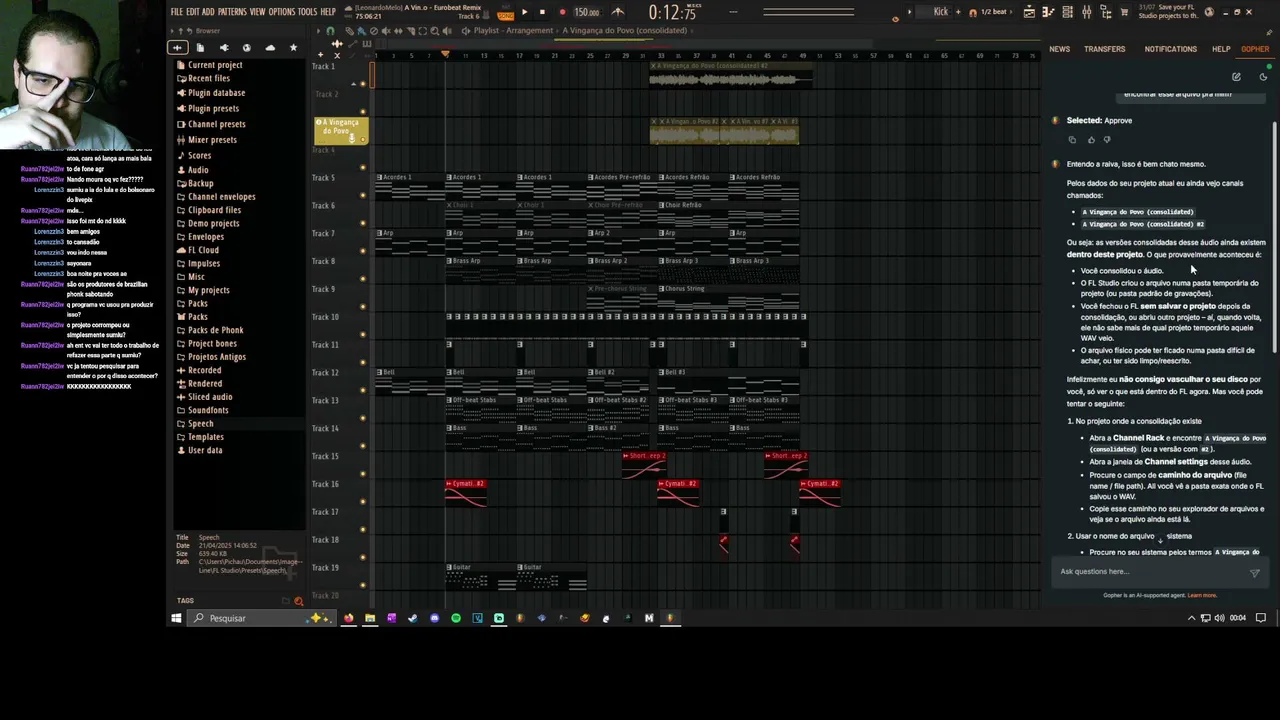Open the Piano roll view icon

pyautogui.click(x=1048, y=12)
